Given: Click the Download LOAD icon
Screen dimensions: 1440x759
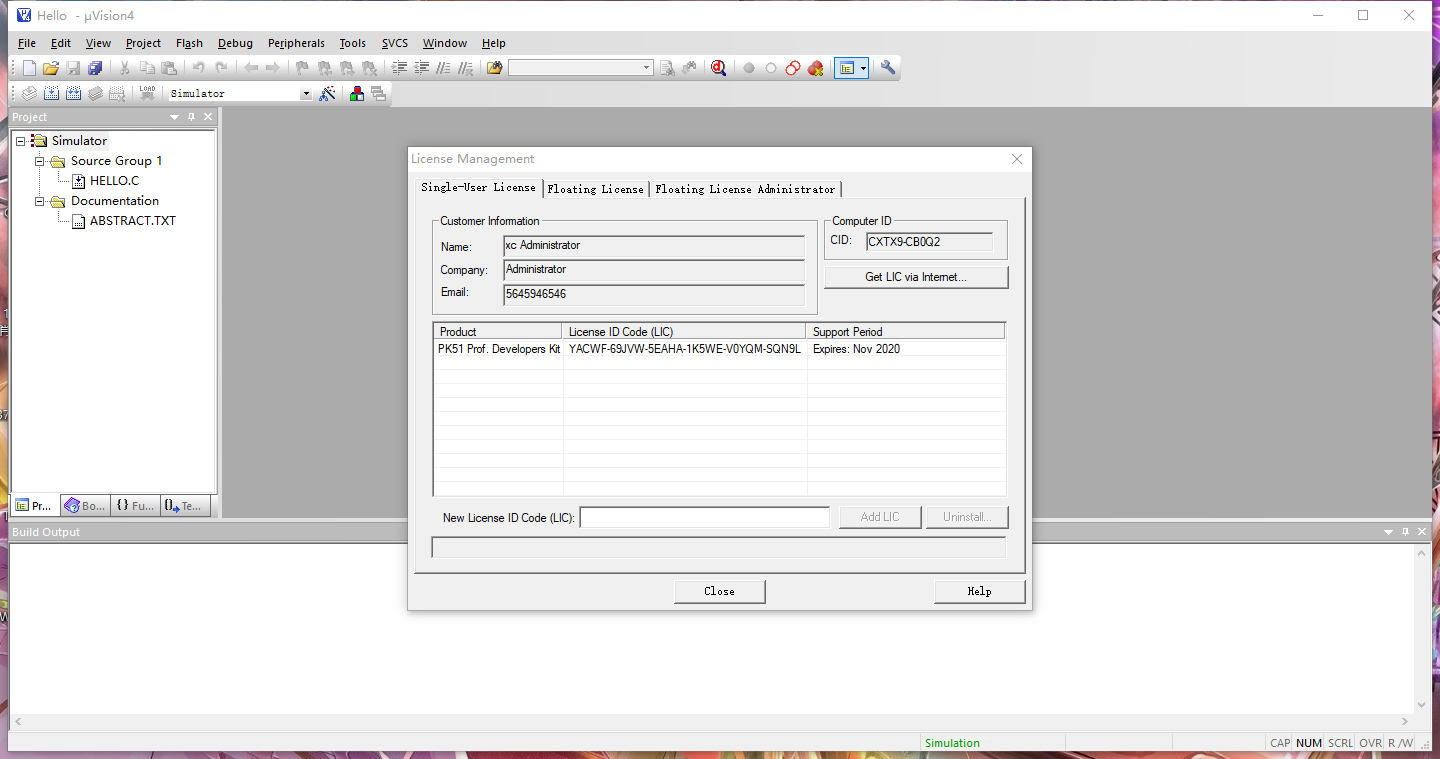Looking at the screenshot, I should (x=147, y=93).
